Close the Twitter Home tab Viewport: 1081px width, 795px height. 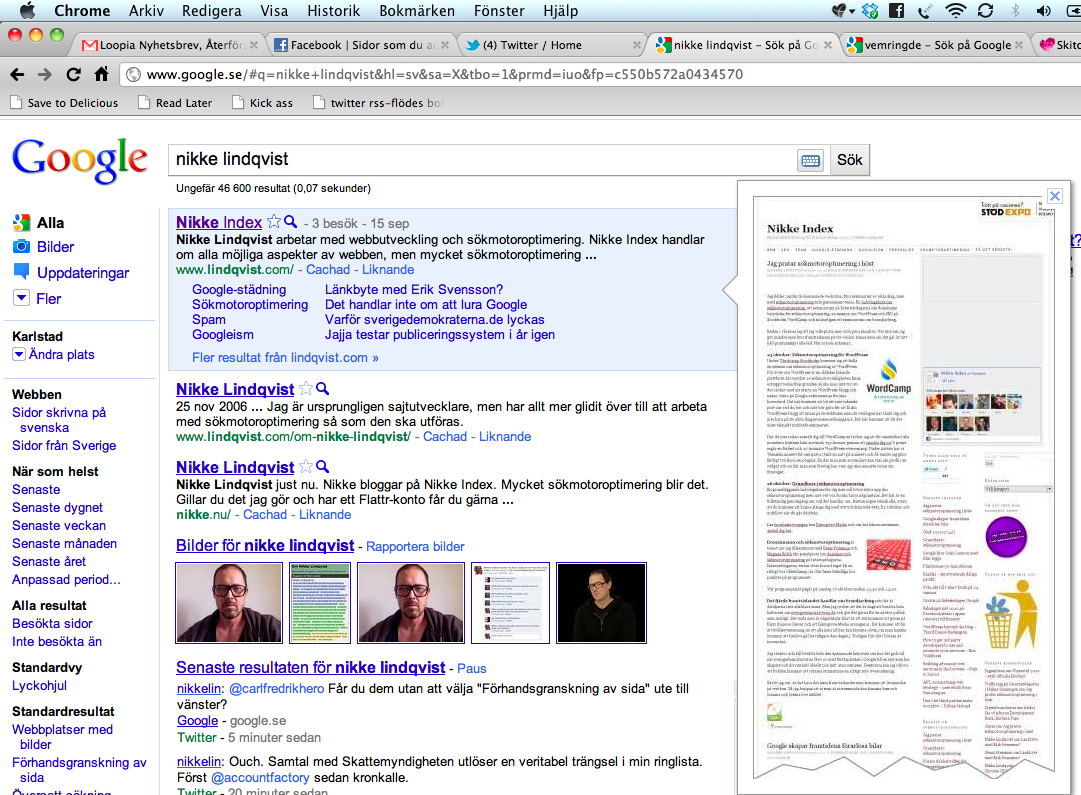(636, 45)
